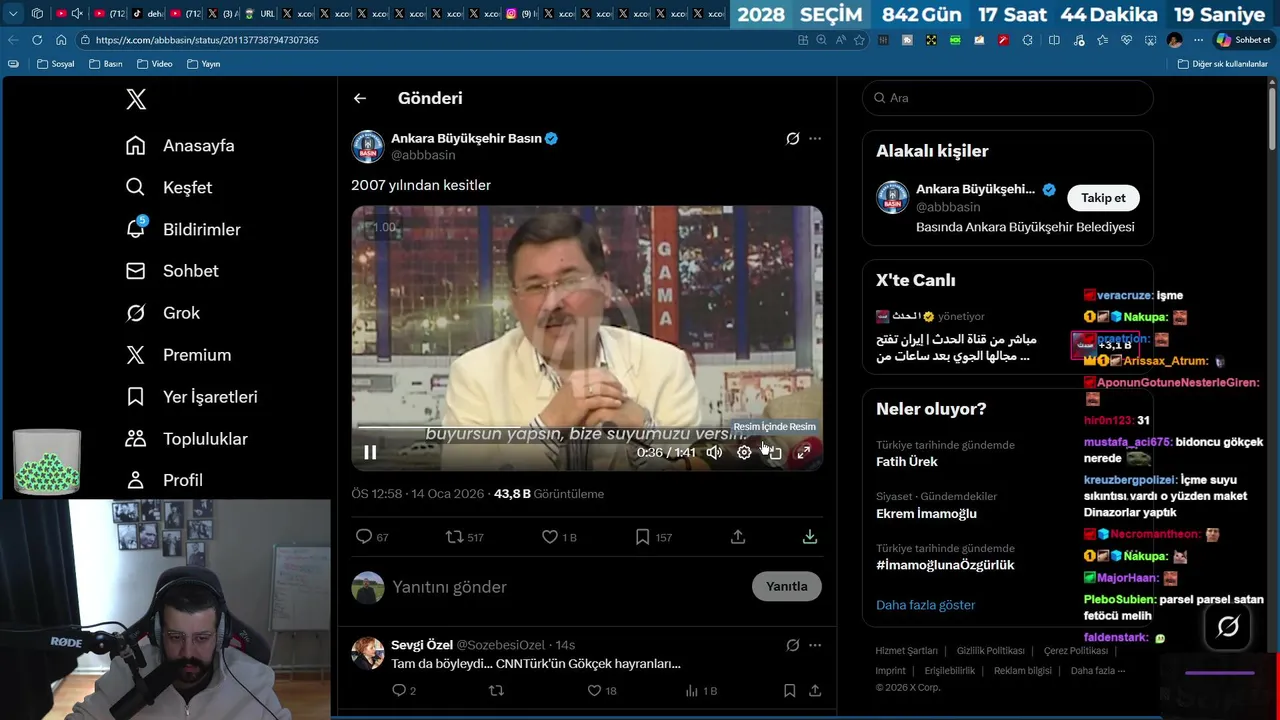Image resolution: width=1280 pixels, height=720 pixels.
Task: View analytics of Sevgi Özel's comment
Action: click(701, 691)
